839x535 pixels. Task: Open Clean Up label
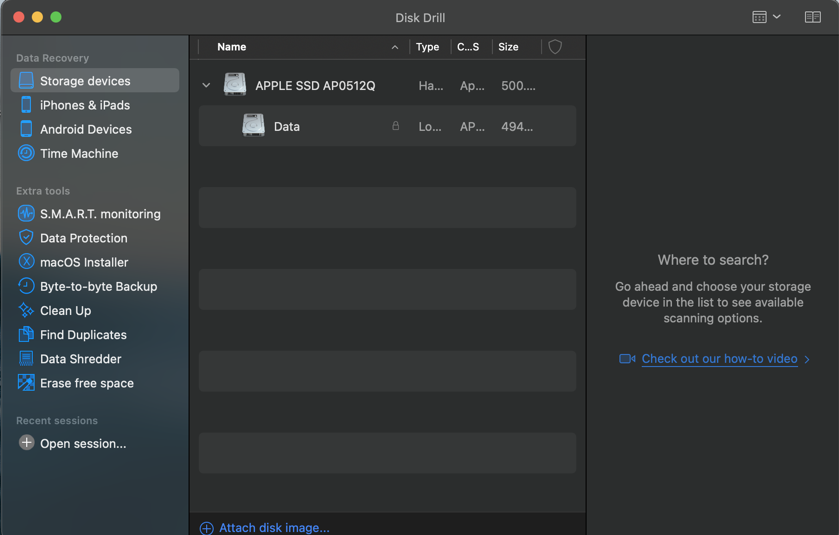tap(65, 310)
